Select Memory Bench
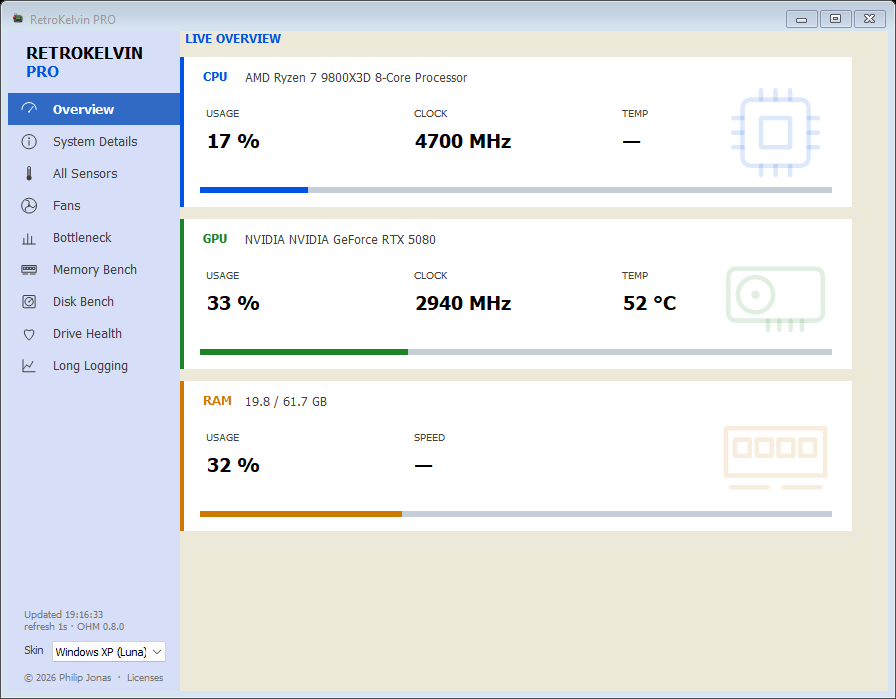 coord(94,269)
